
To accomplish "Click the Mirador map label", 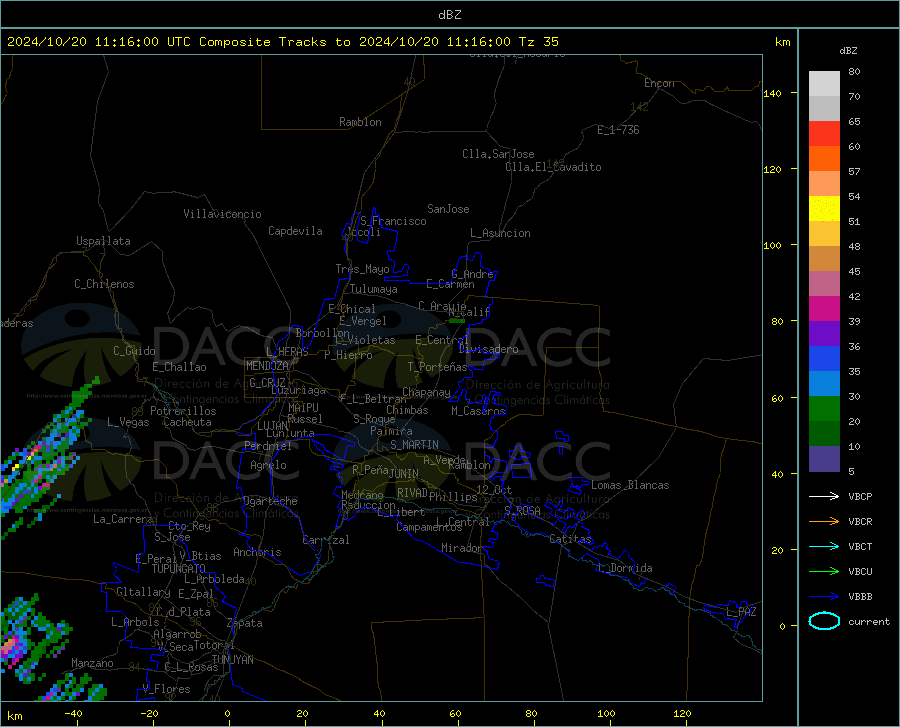I will click(x=462, y=548).
